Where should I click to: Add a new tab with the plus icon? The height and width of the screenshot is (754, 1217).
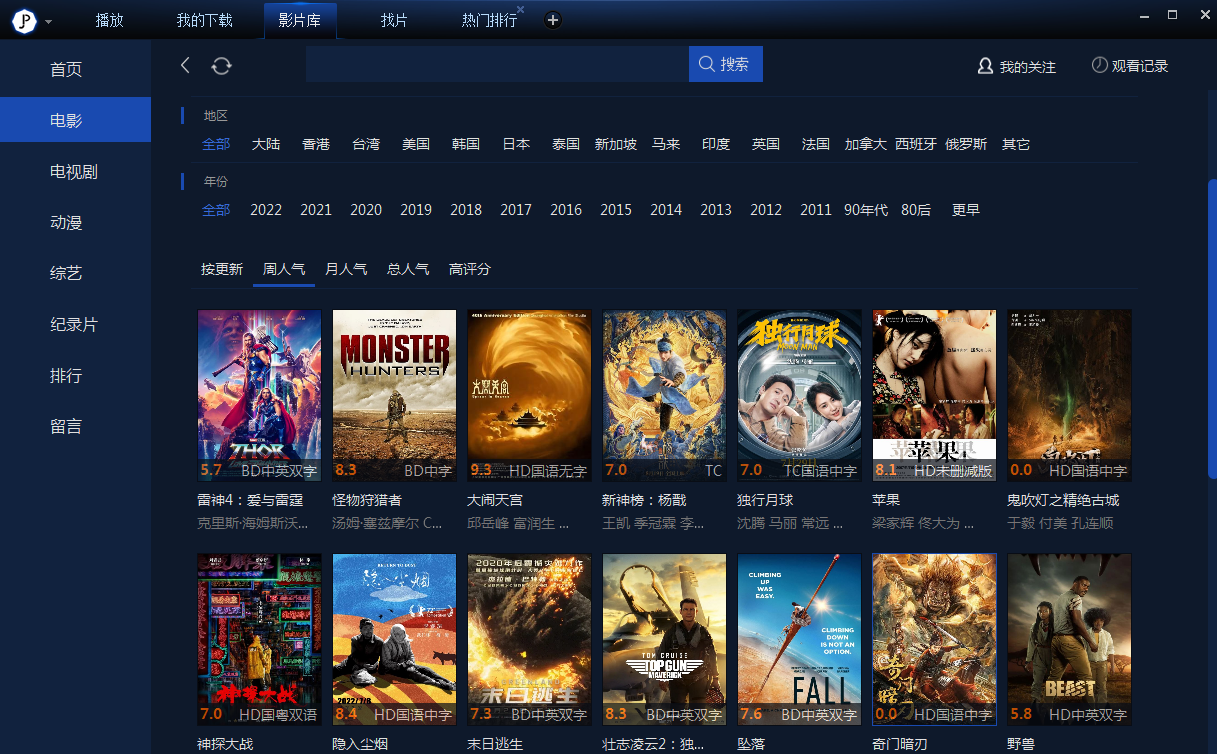[553, 20]
